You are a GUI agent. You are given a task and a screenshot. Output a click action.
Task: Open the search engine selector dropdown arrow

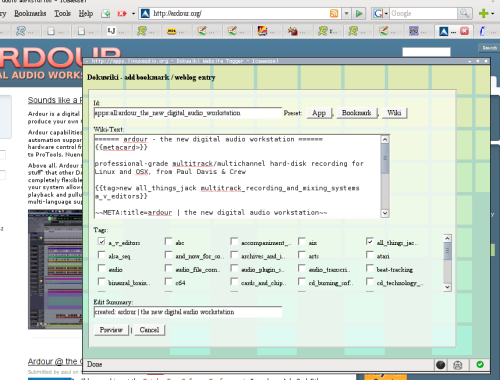coord(386,14)
